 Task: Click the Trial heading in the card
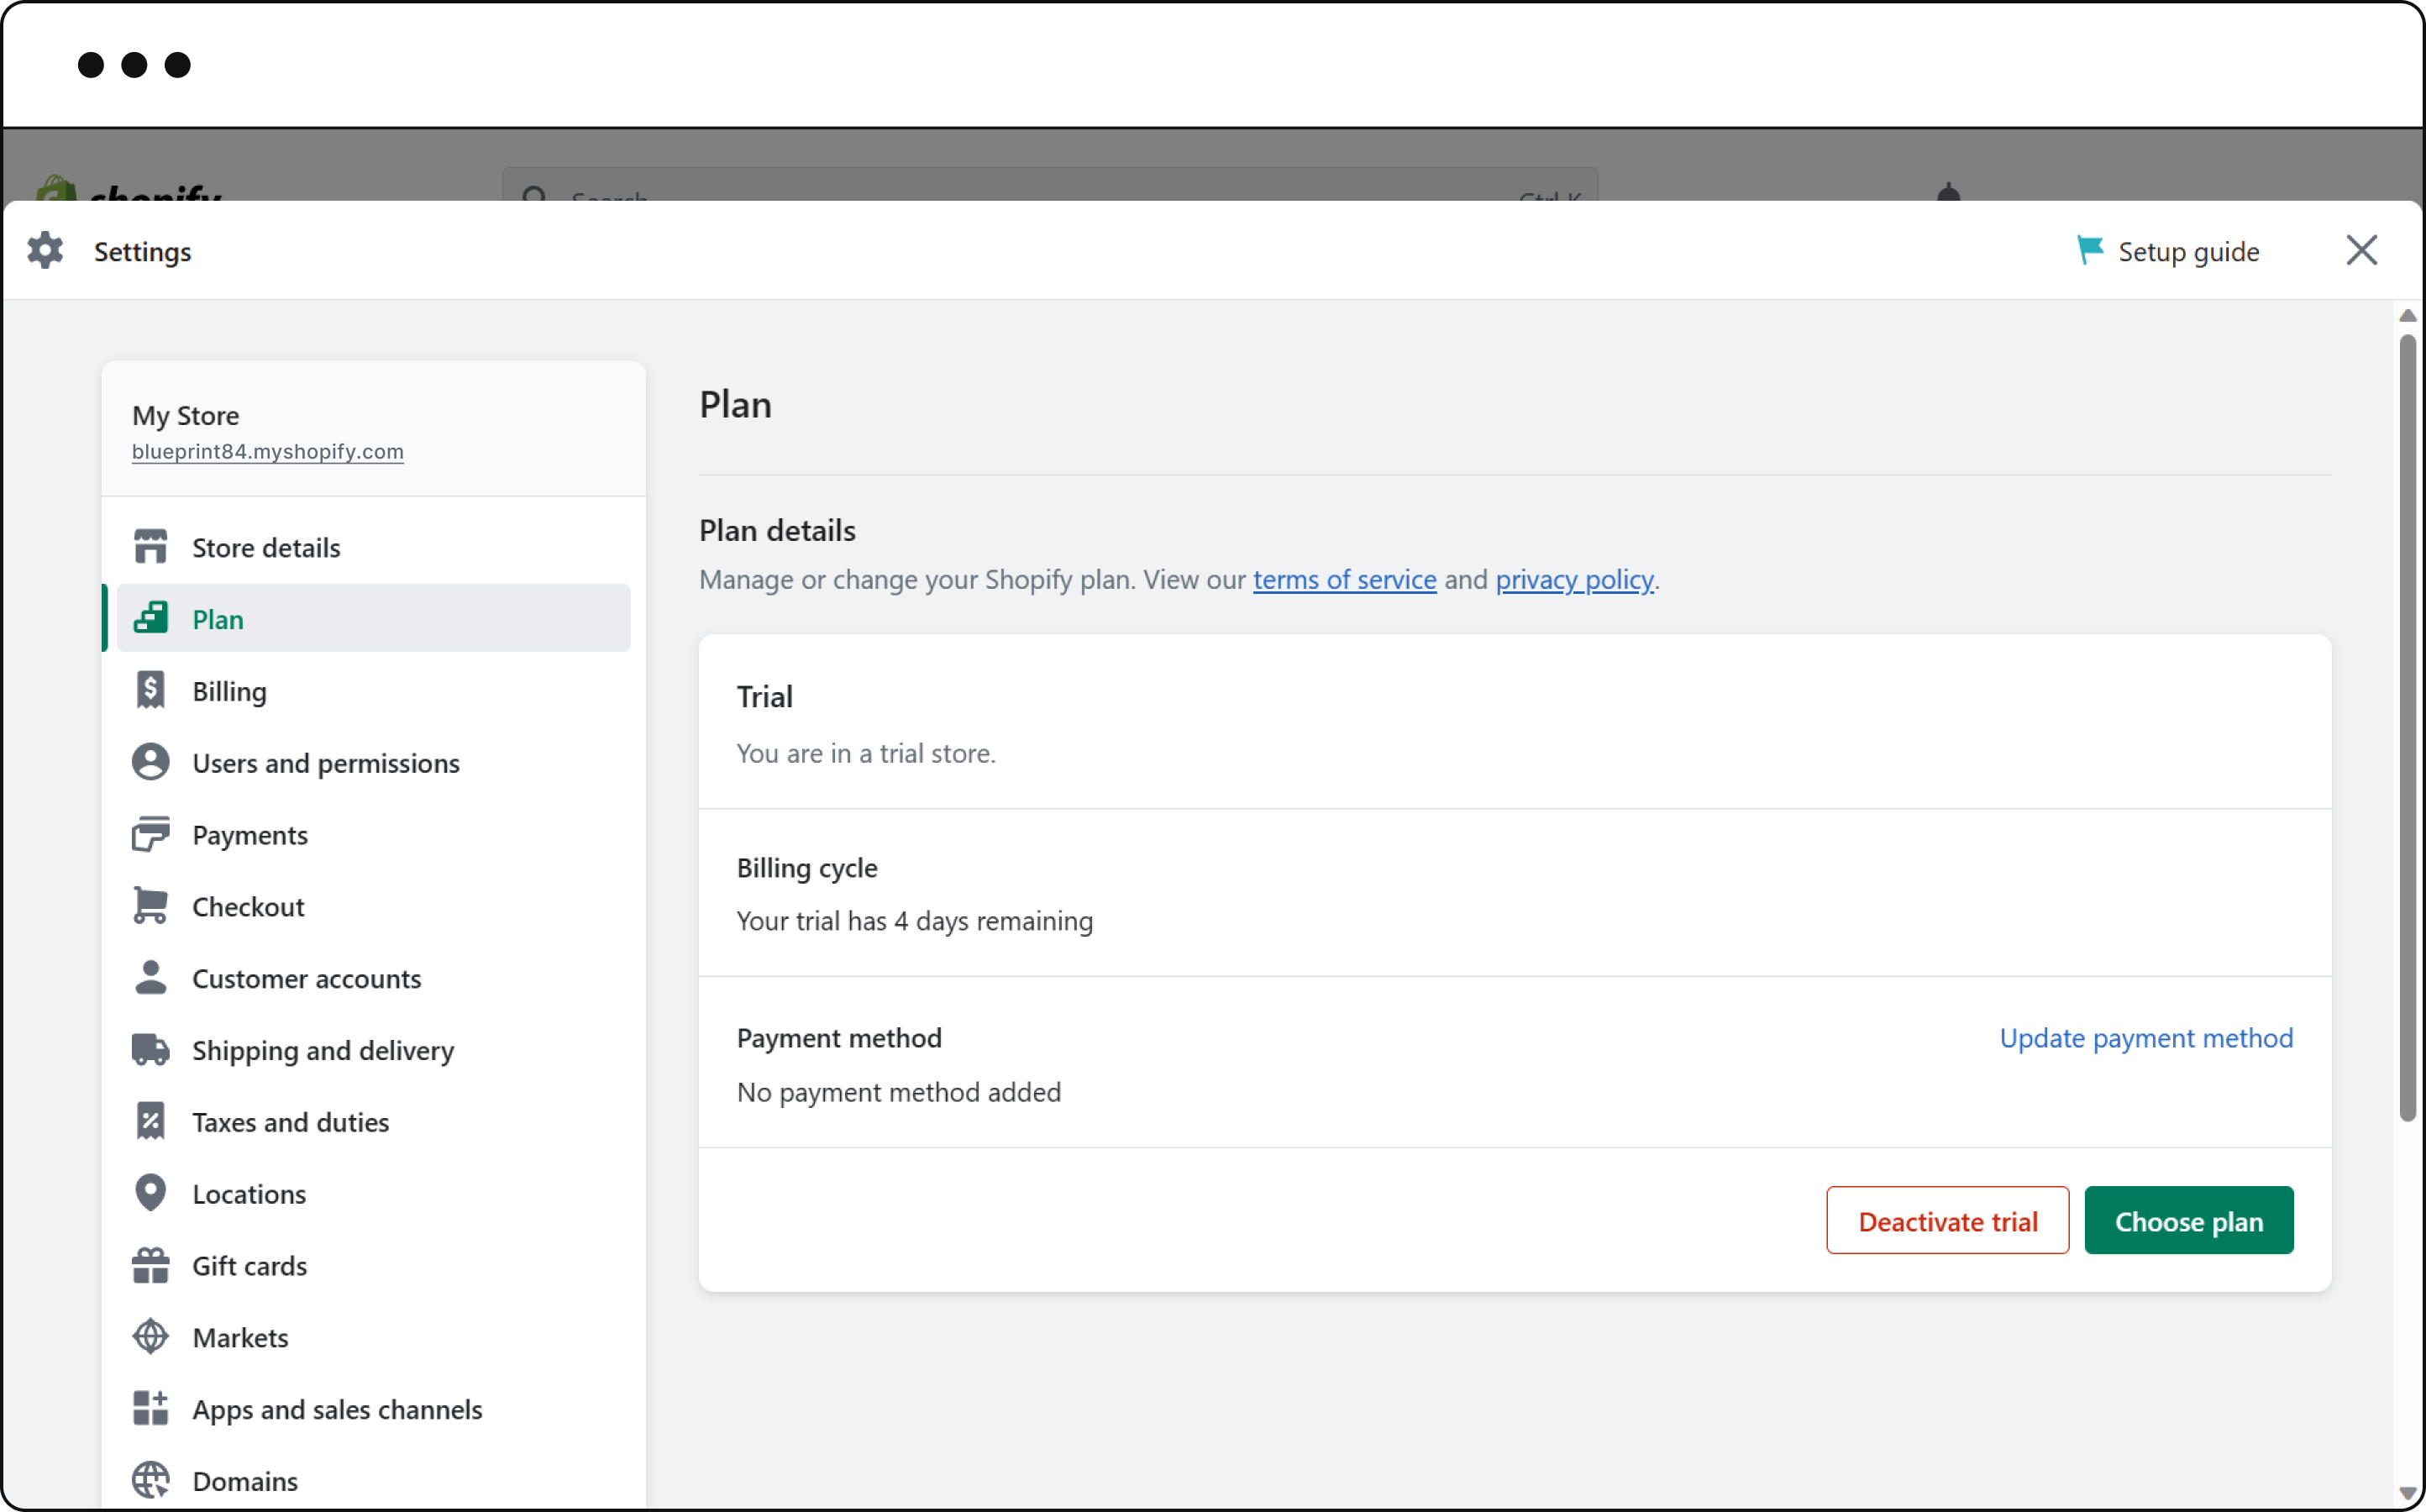coord(765,697)
